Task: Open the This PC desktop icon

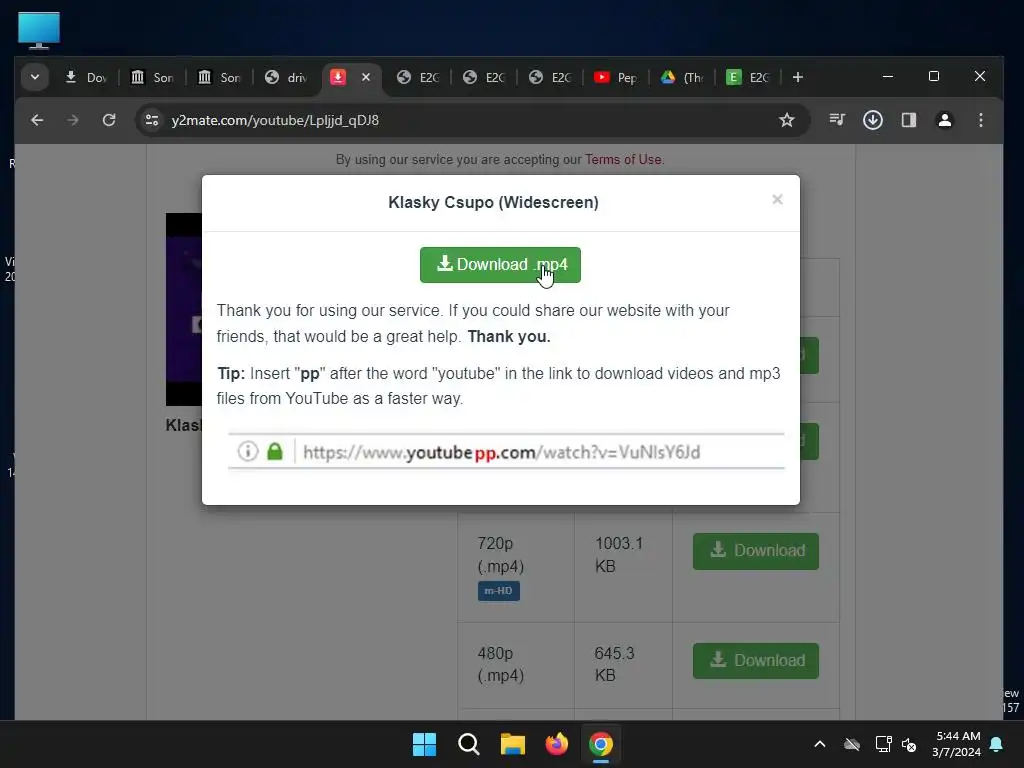Action: [x=39, y=31]
